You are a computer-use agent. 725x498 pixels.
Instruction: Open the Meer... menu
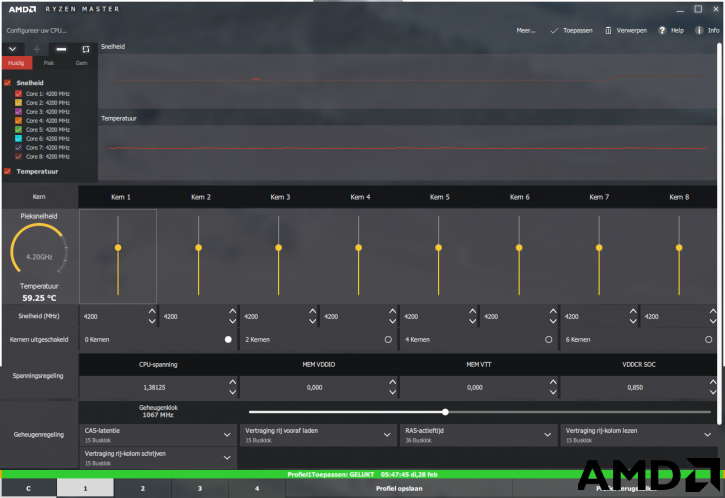point(526,31)
